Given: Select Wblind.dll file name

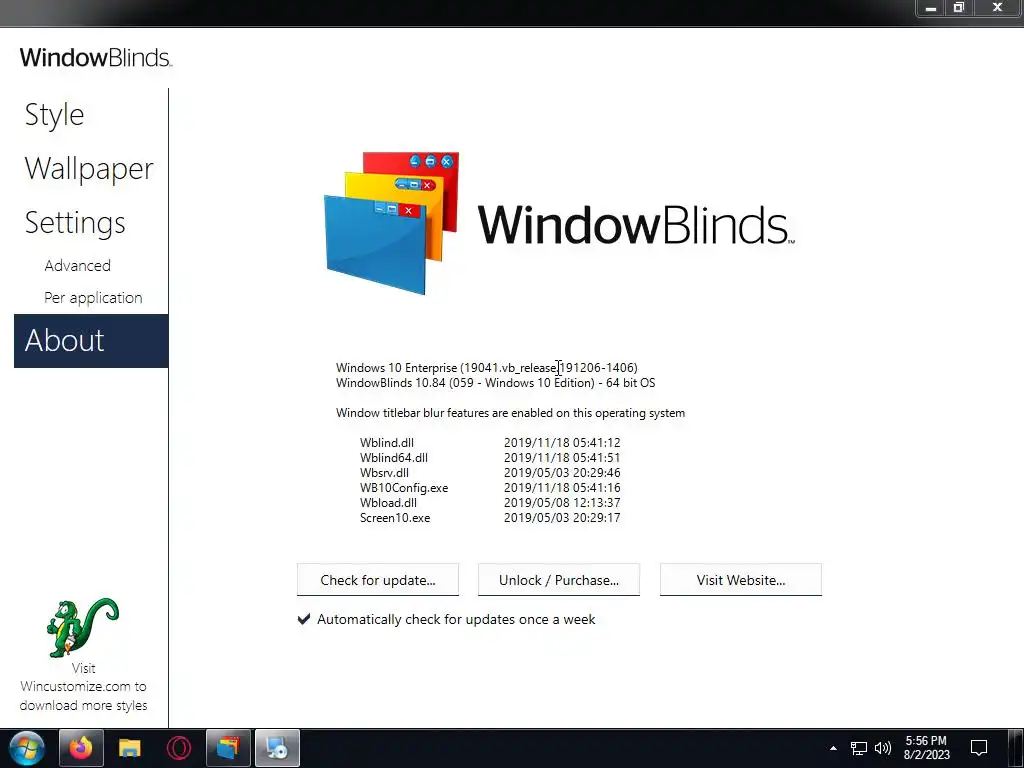Looking at the screenshot, I should pyautogui.click(x=387, y=443).
